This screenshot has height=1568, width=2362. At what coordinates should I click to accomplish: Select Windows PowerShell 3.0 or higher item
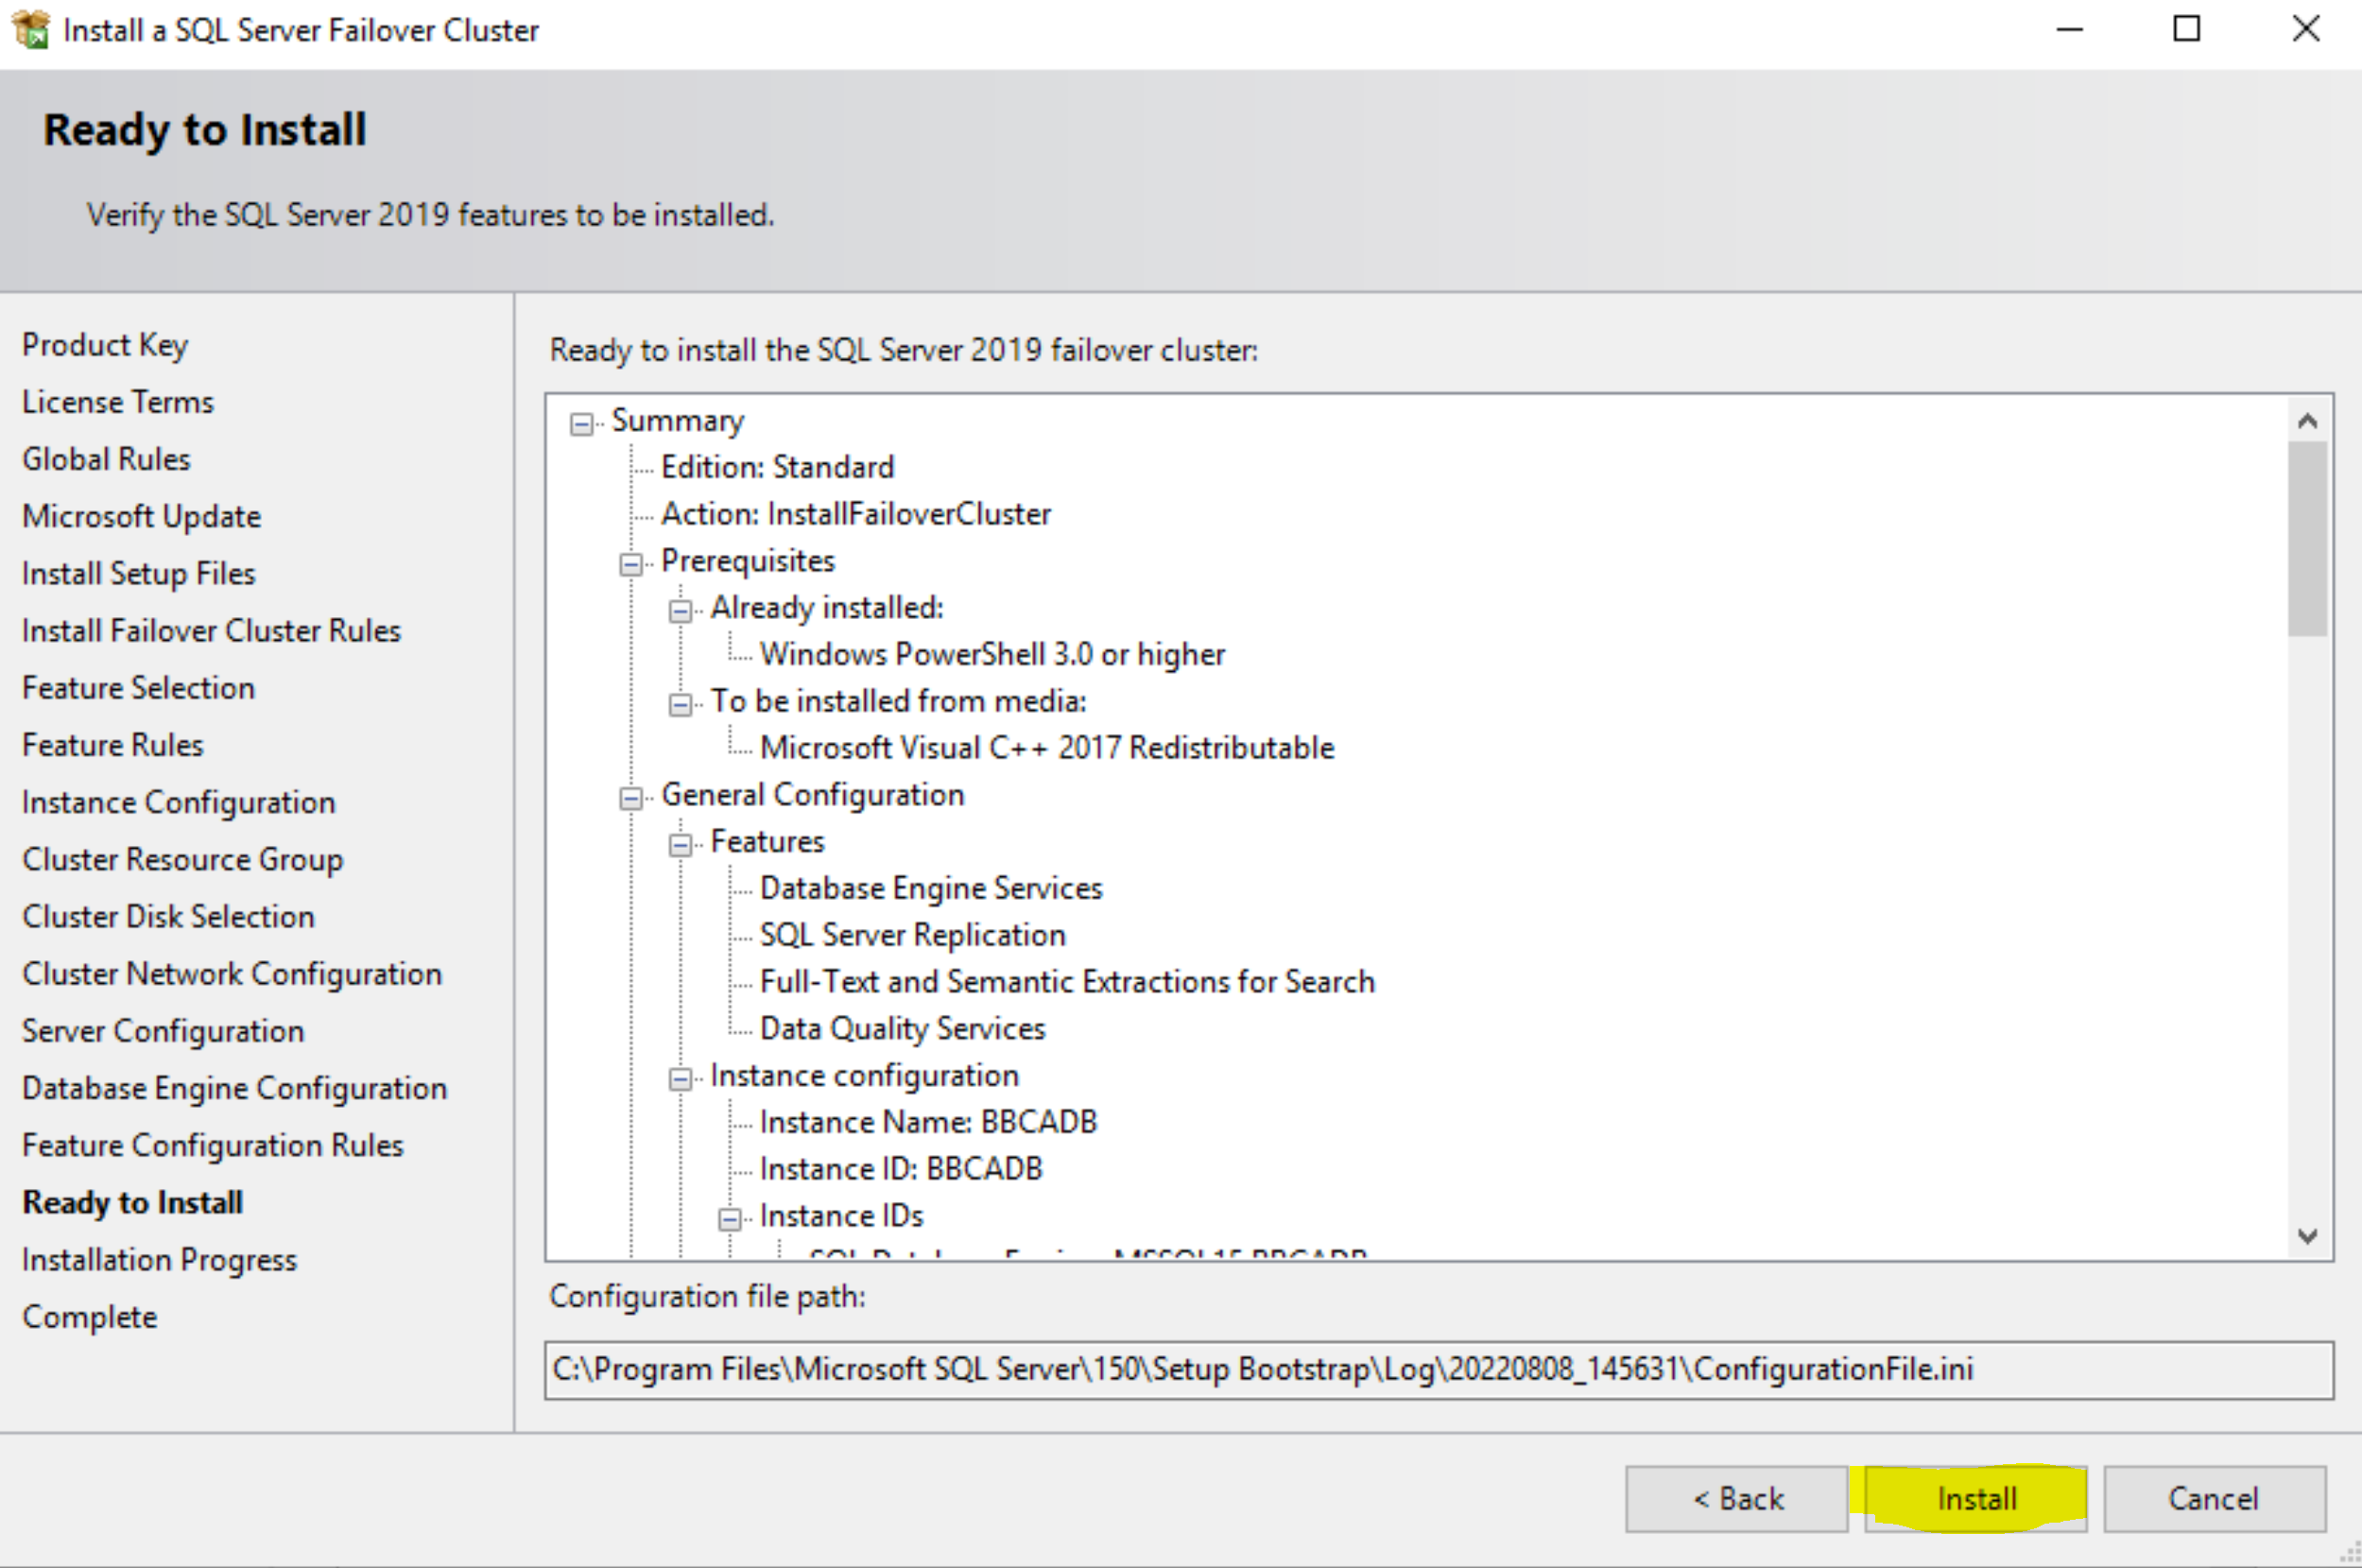point(992,655)
